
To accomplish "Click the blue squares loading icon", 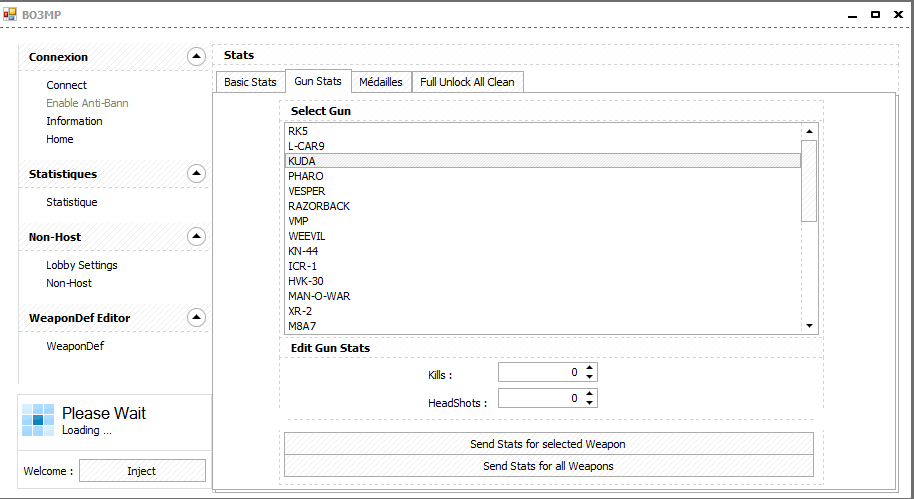I will coord(38,420).
